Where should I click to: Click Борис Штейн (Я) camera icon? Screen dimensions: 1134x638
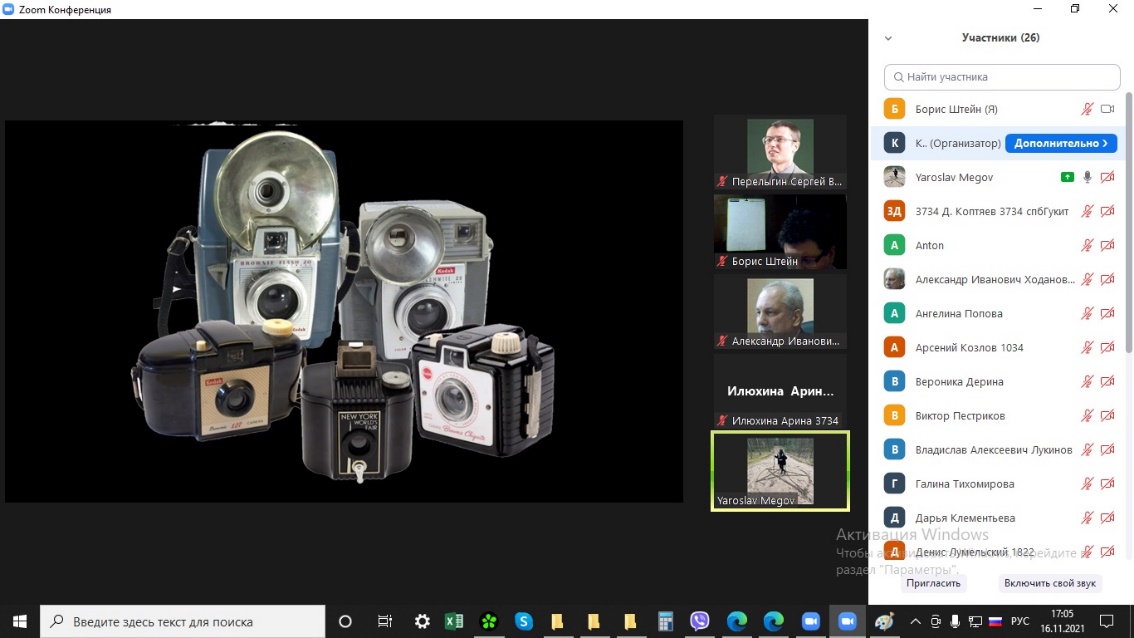pyautogui.click(x=1107, y=109)
